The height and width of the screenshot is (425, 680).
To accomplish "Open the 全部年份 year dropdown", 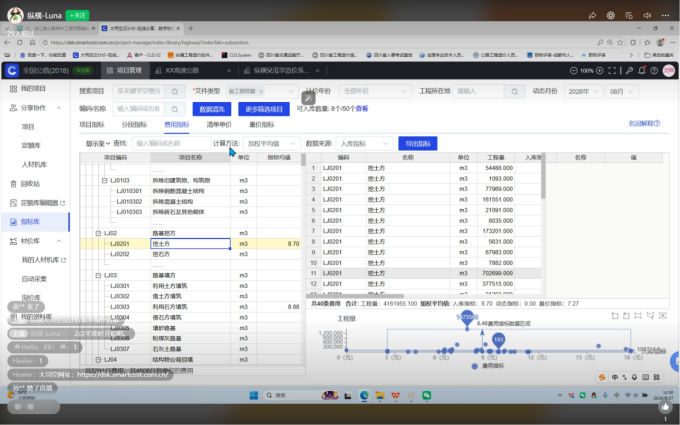I will tap(375, 92).
